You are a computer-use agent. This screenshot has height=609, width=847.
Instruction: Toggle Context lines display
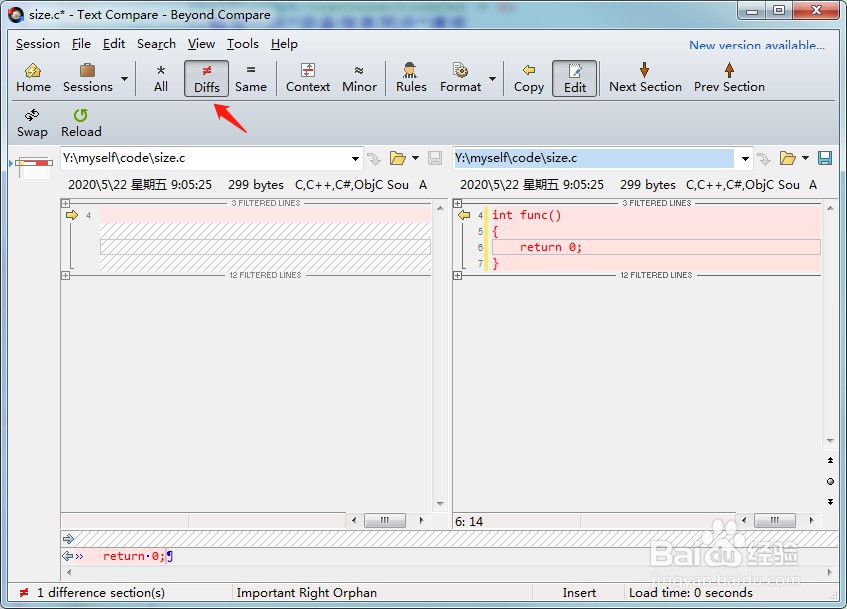[x=308, y=78]
